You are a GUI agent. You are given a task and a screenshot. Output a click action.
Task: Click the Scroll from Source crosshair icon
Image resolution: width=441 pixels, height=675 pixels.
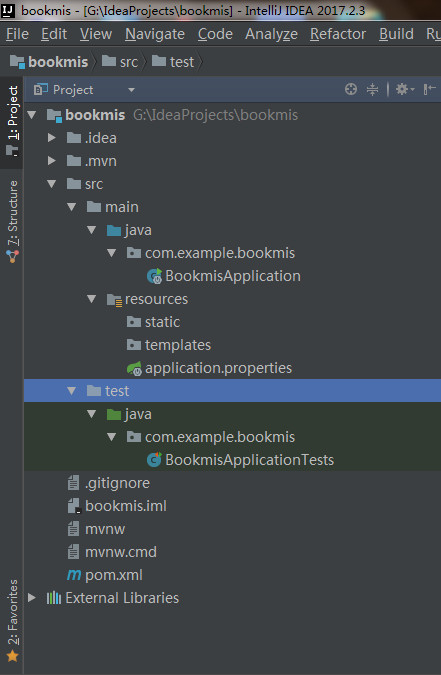click(351, 89)
